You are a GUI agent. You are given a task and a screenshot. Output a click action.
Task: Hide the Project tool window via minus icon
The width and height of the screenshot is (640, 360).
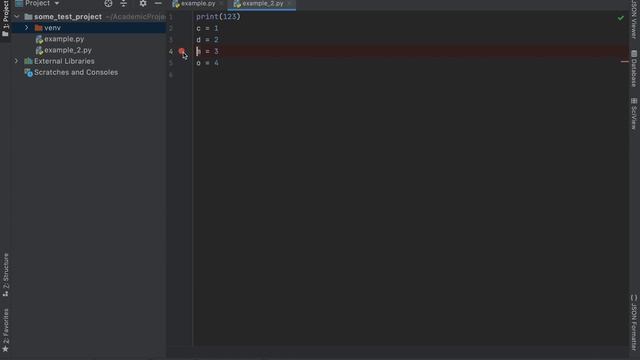point(158,4)
